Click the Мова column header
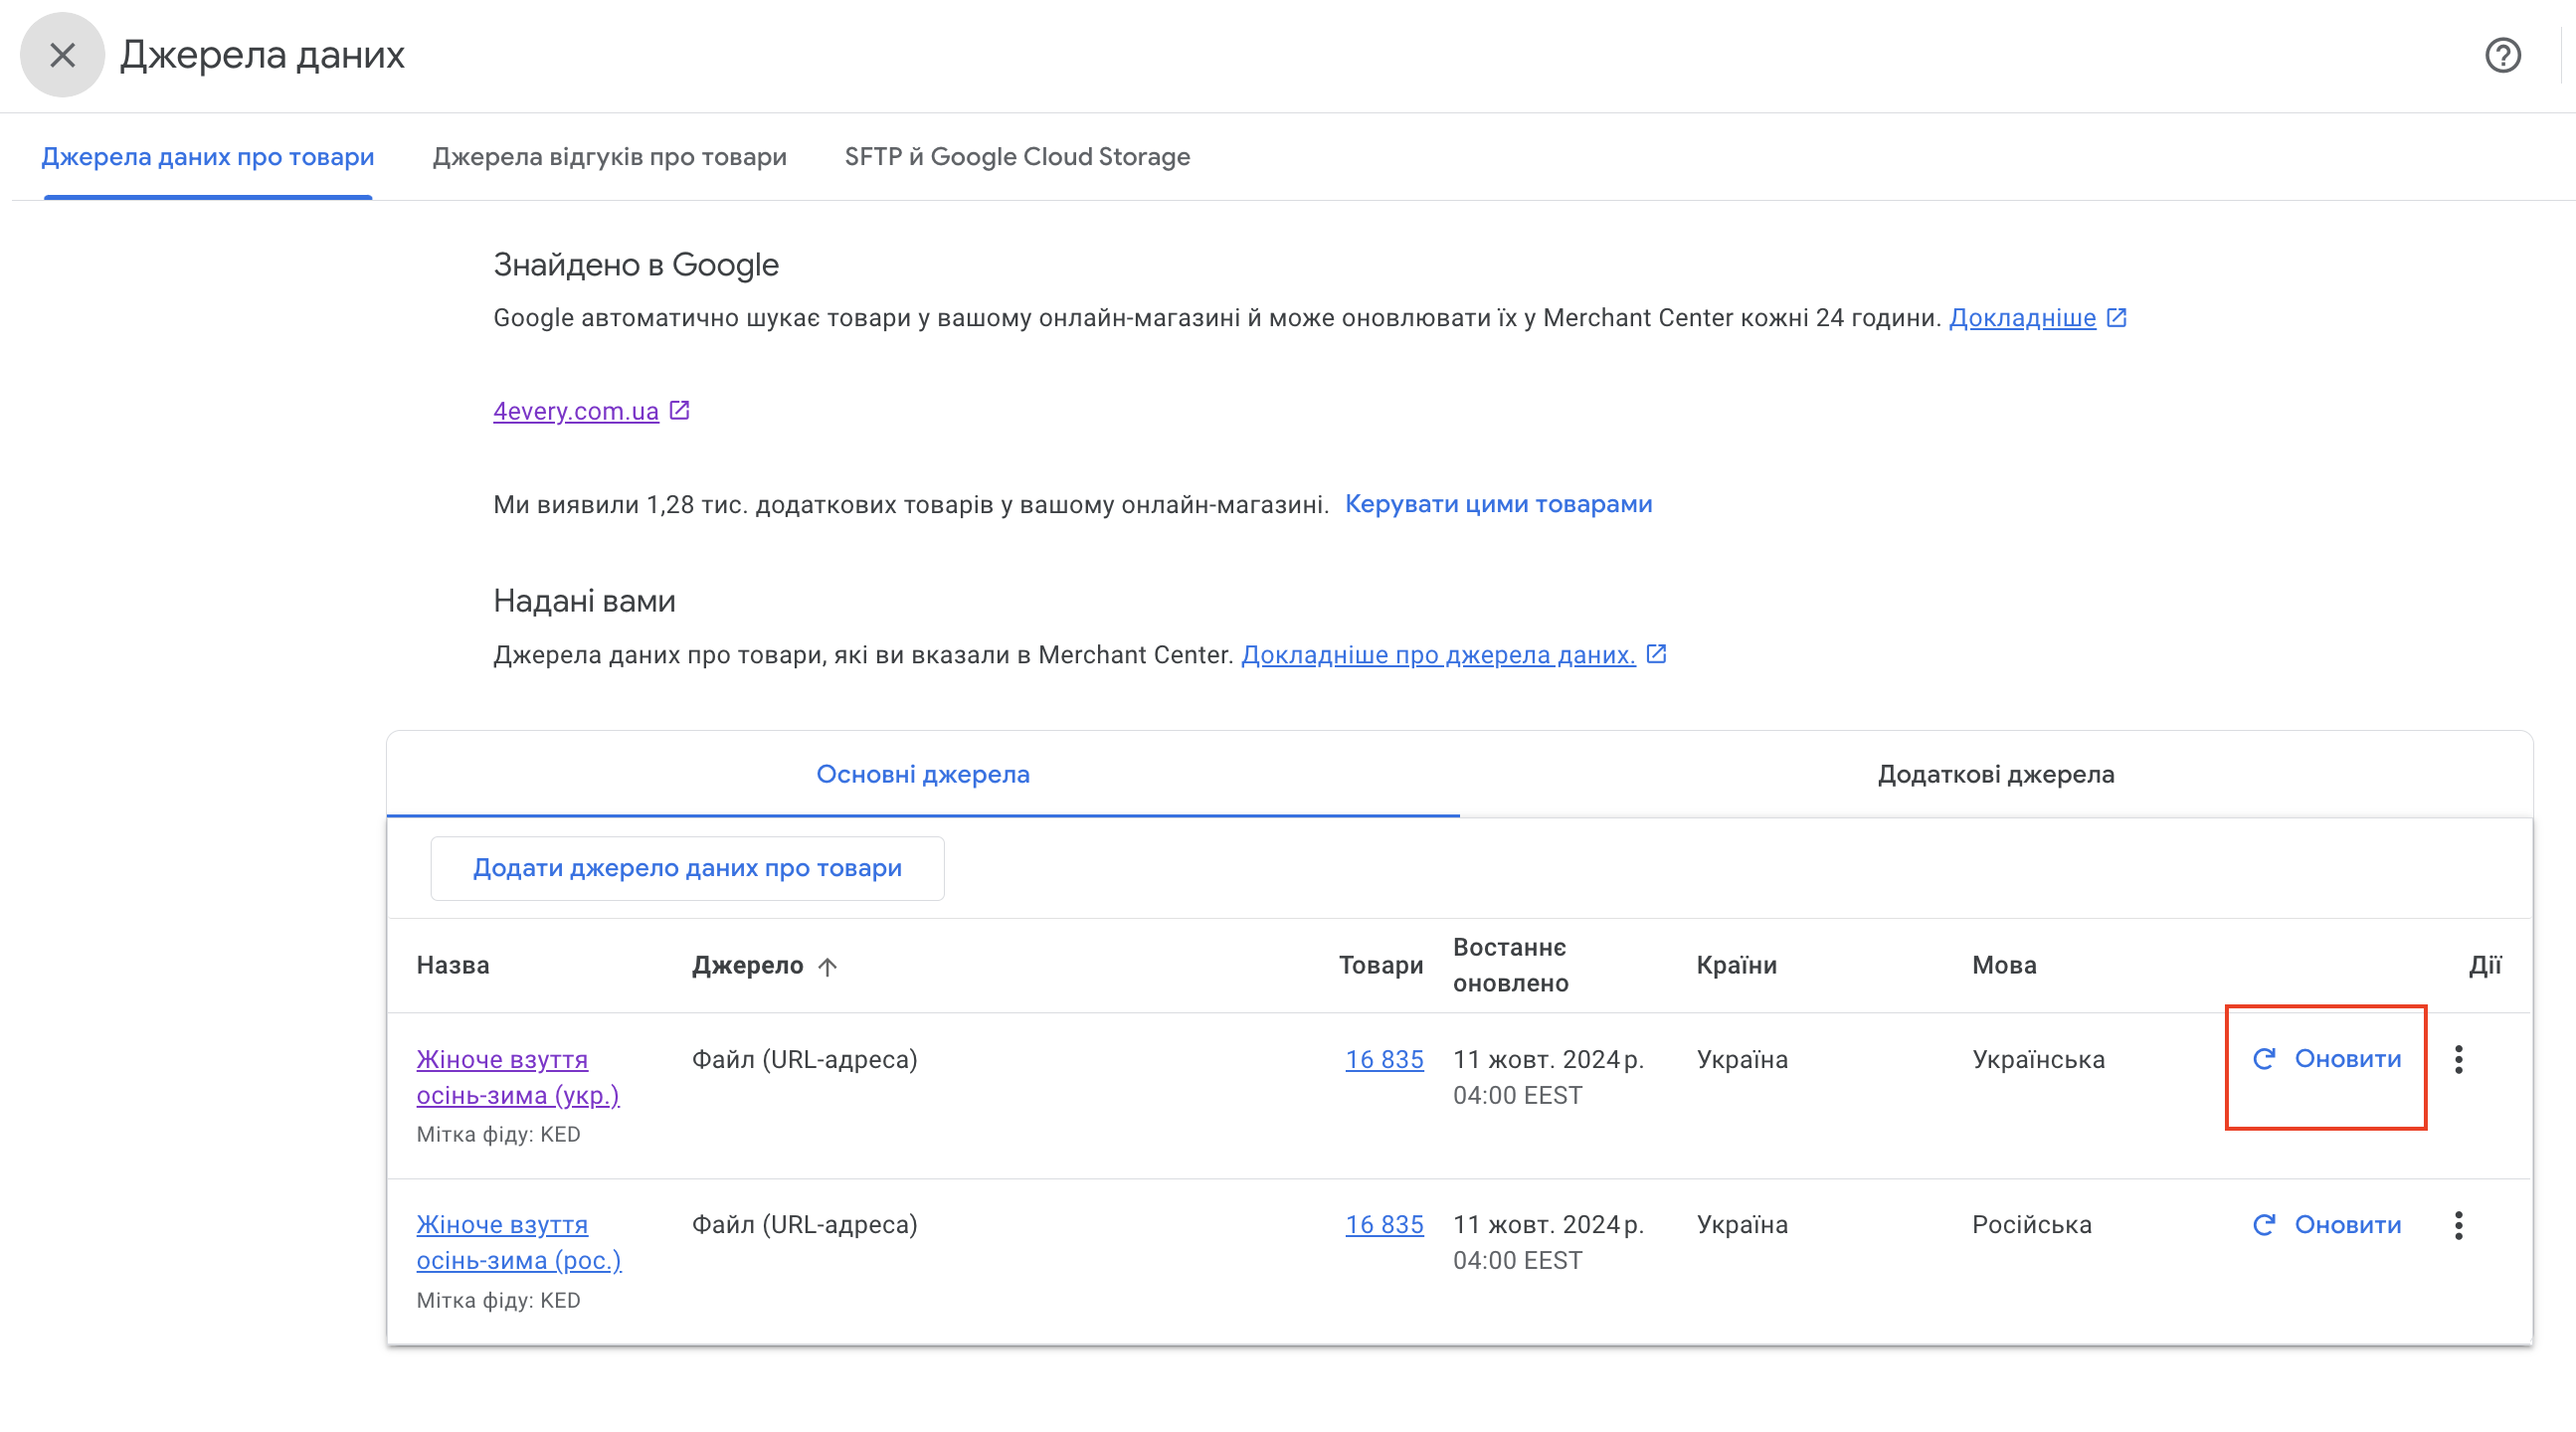 pyautogui.click(x=2004, y=966)
